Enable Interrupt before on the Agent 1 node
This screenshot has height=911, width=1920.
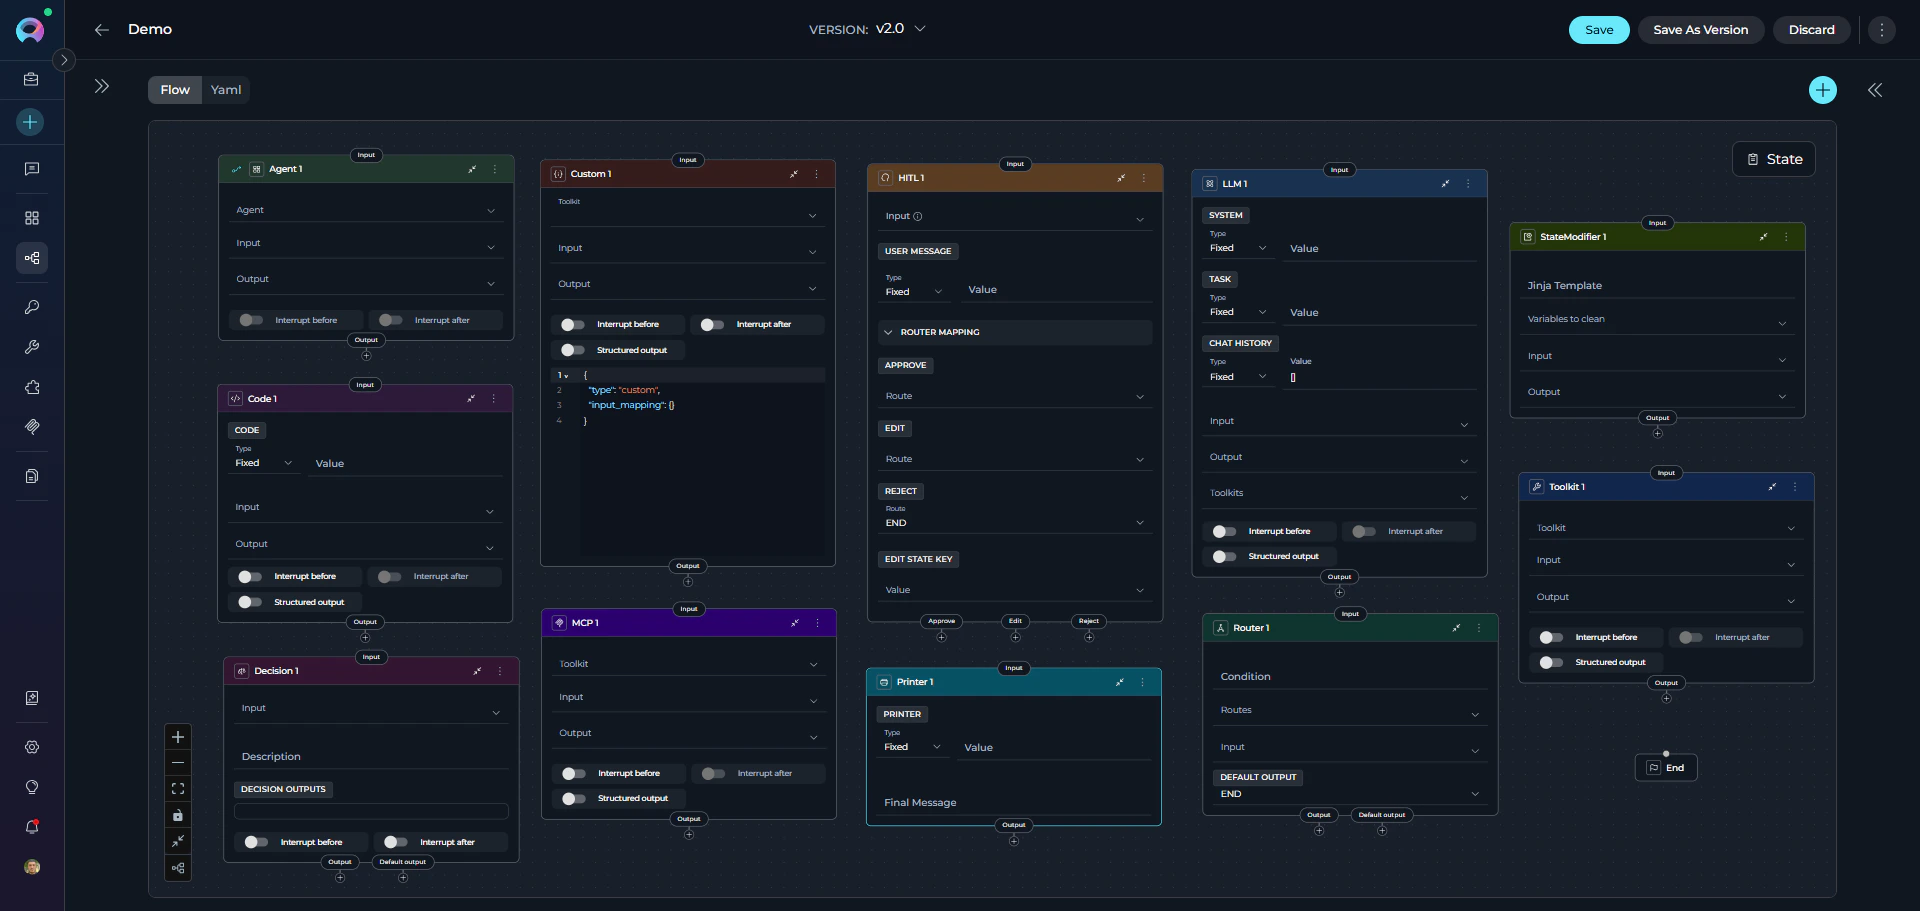[x=250, y=320]
